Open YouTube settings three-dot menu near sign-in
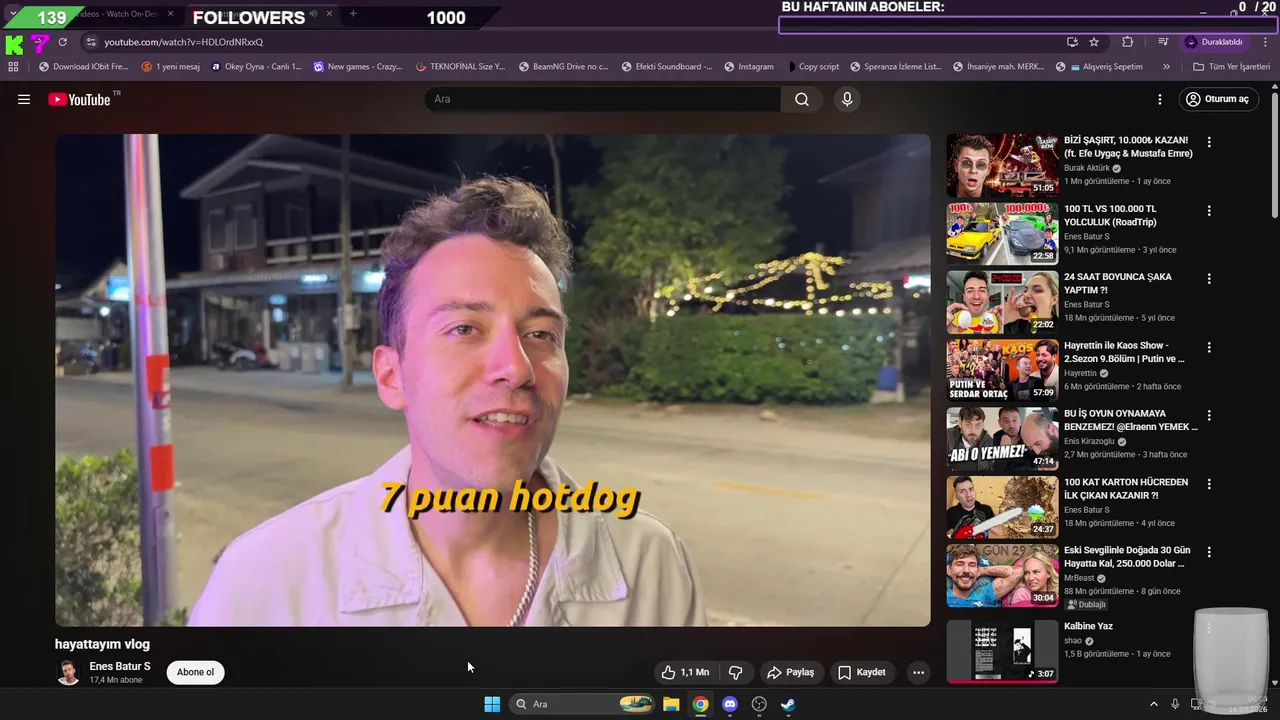The image size is (1280, 720). coord(1160,99)
